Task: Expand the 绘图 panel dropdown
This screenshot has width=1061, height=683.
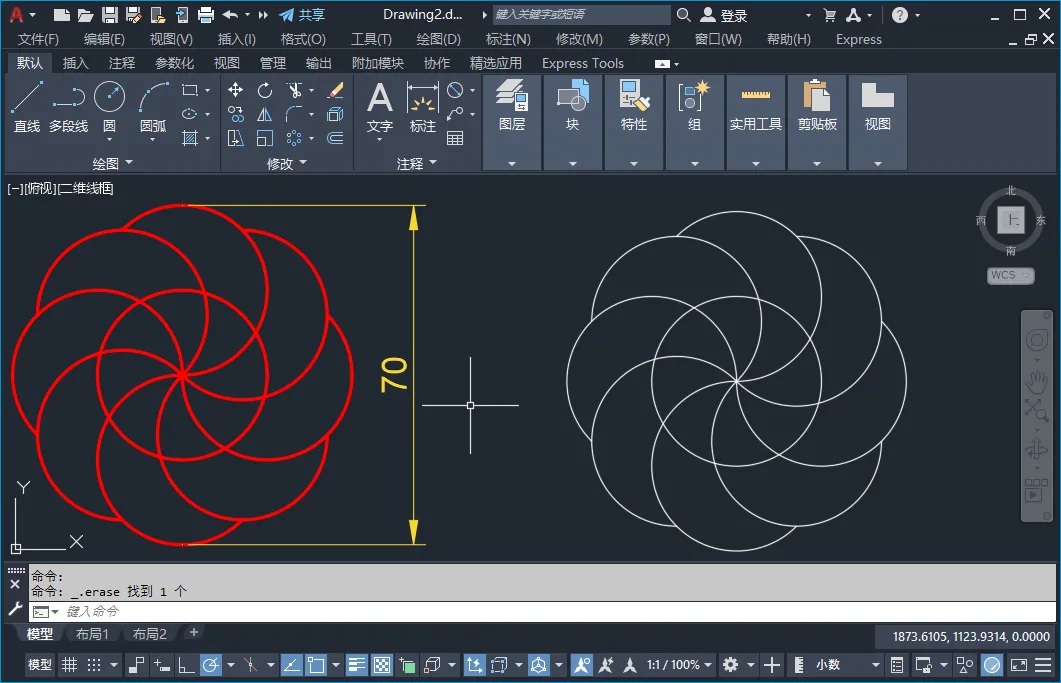Action: (x=112, y=163)
